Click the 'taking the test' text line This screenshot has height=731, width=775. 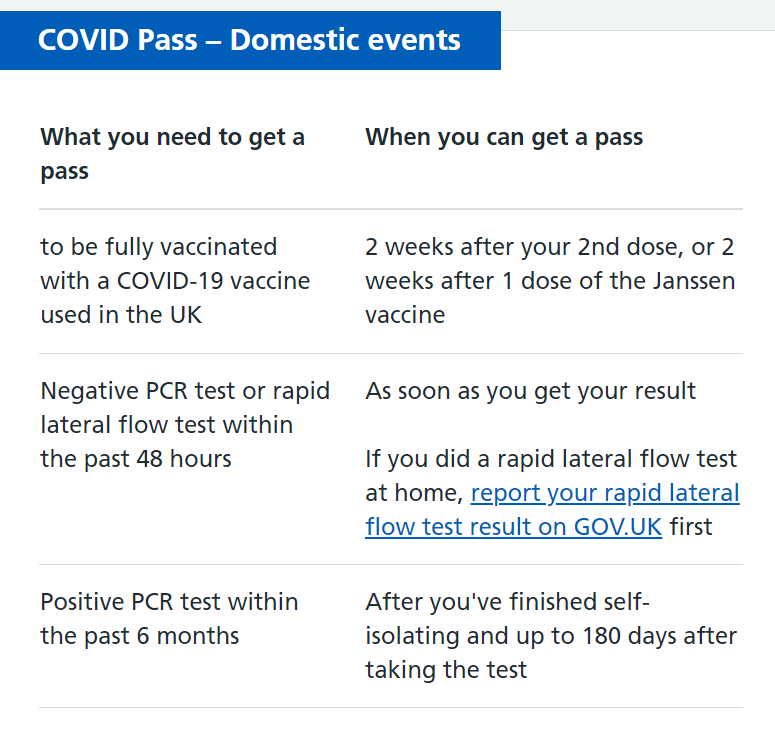pos(446,670)
